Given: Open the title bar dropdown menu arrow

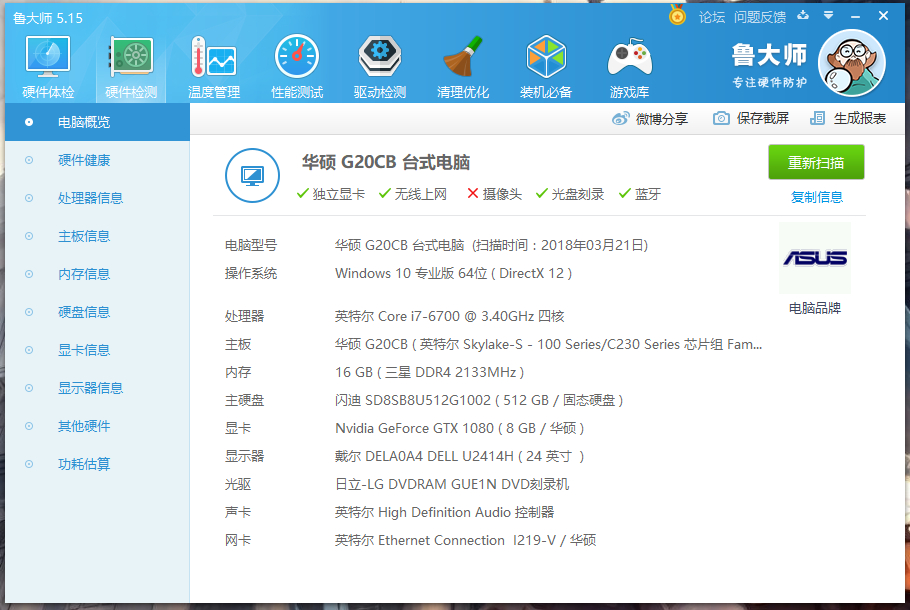Looking at the screenshot, I should pyautogui.click(x=829, y=16).
